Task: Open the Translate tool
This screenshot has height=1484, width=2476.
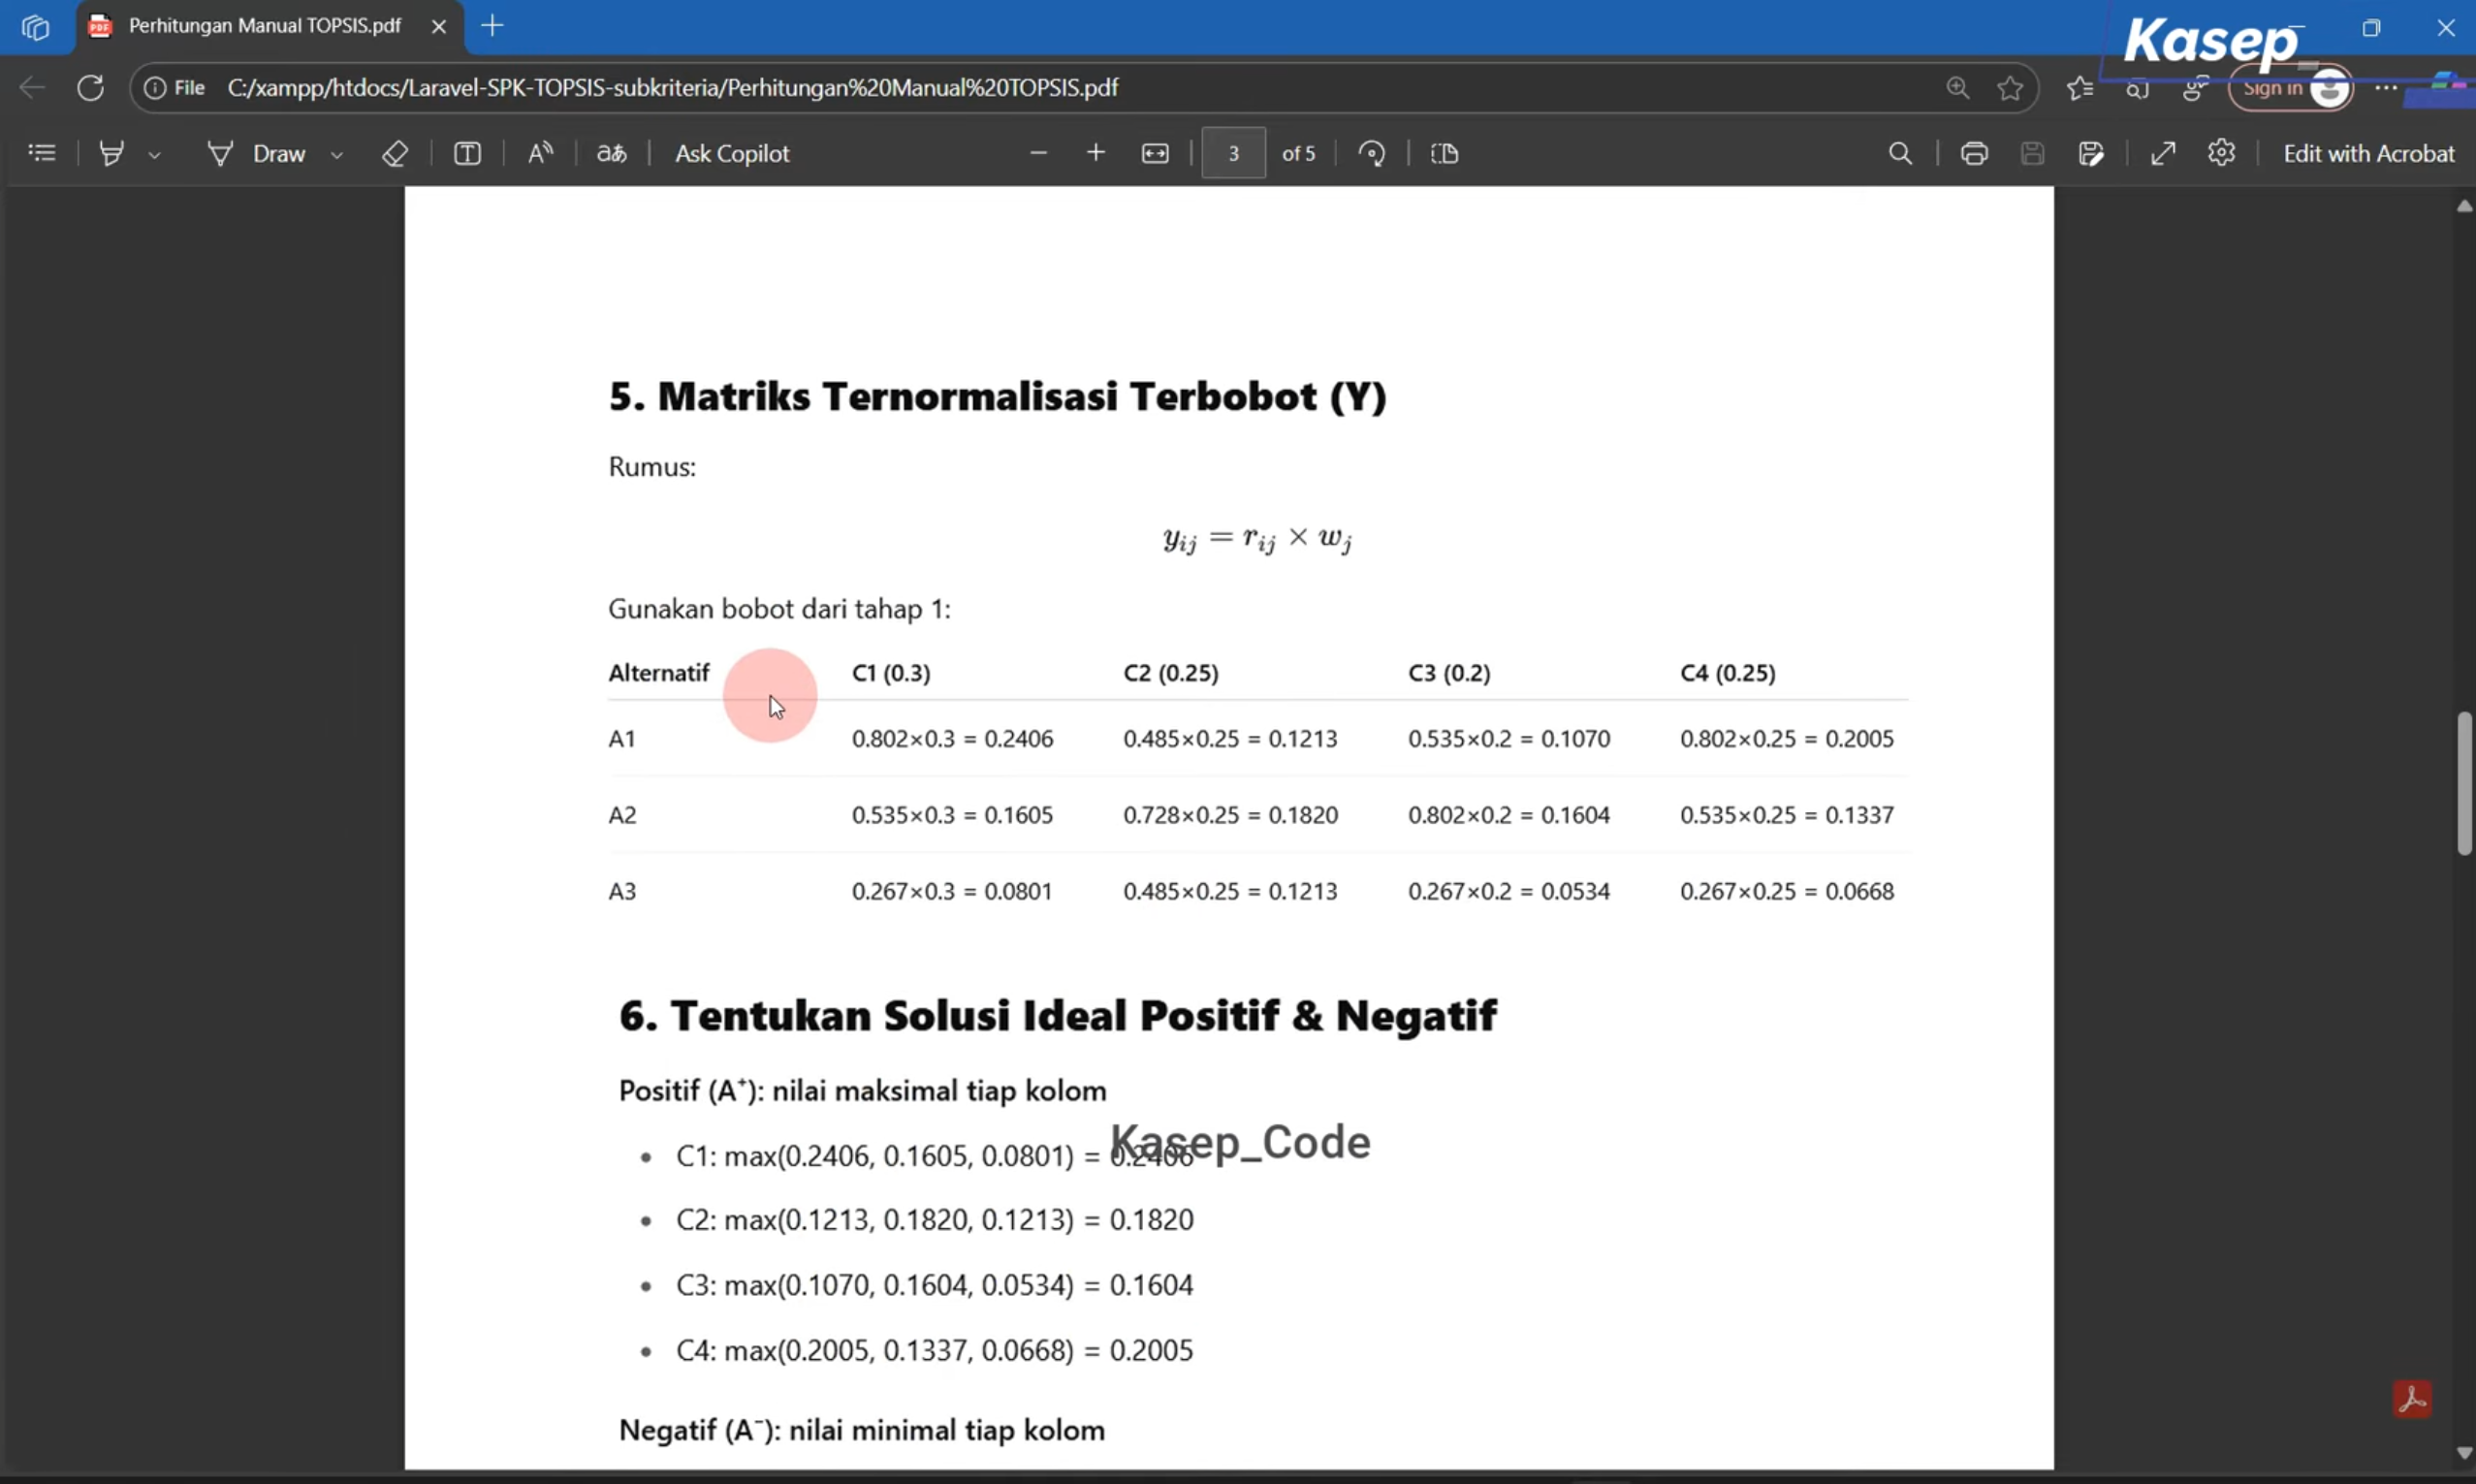Action: click(611, 153)
